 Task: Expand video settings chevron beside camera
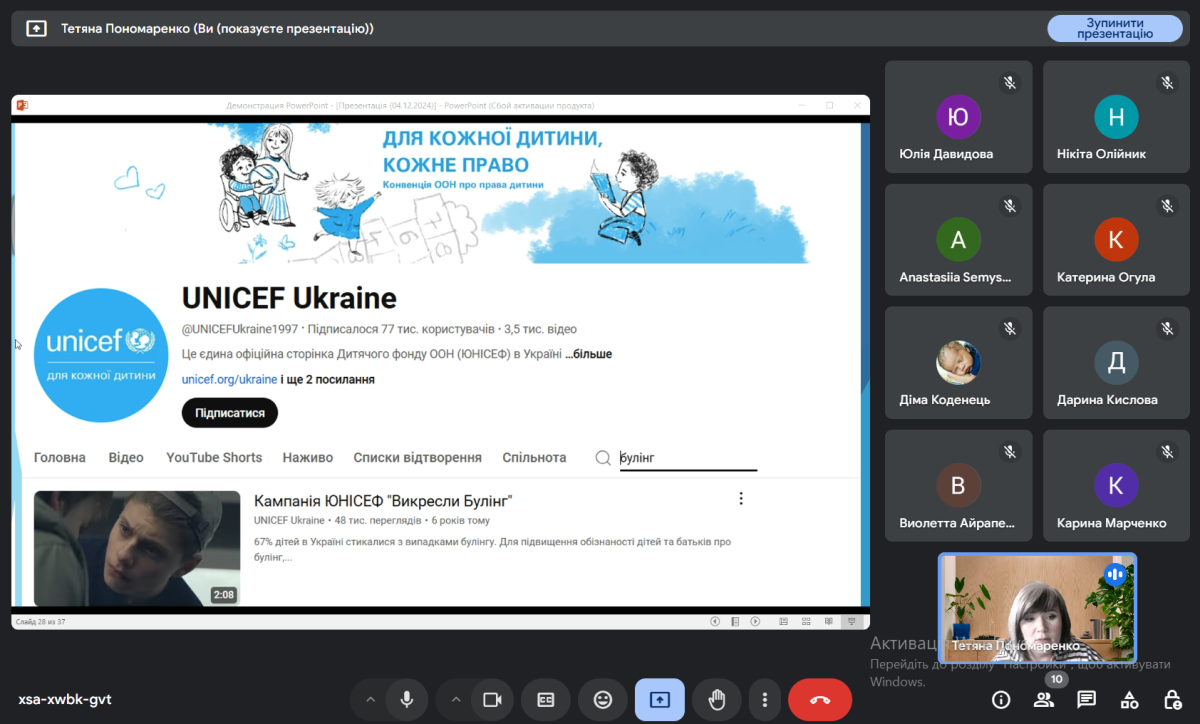456,700
